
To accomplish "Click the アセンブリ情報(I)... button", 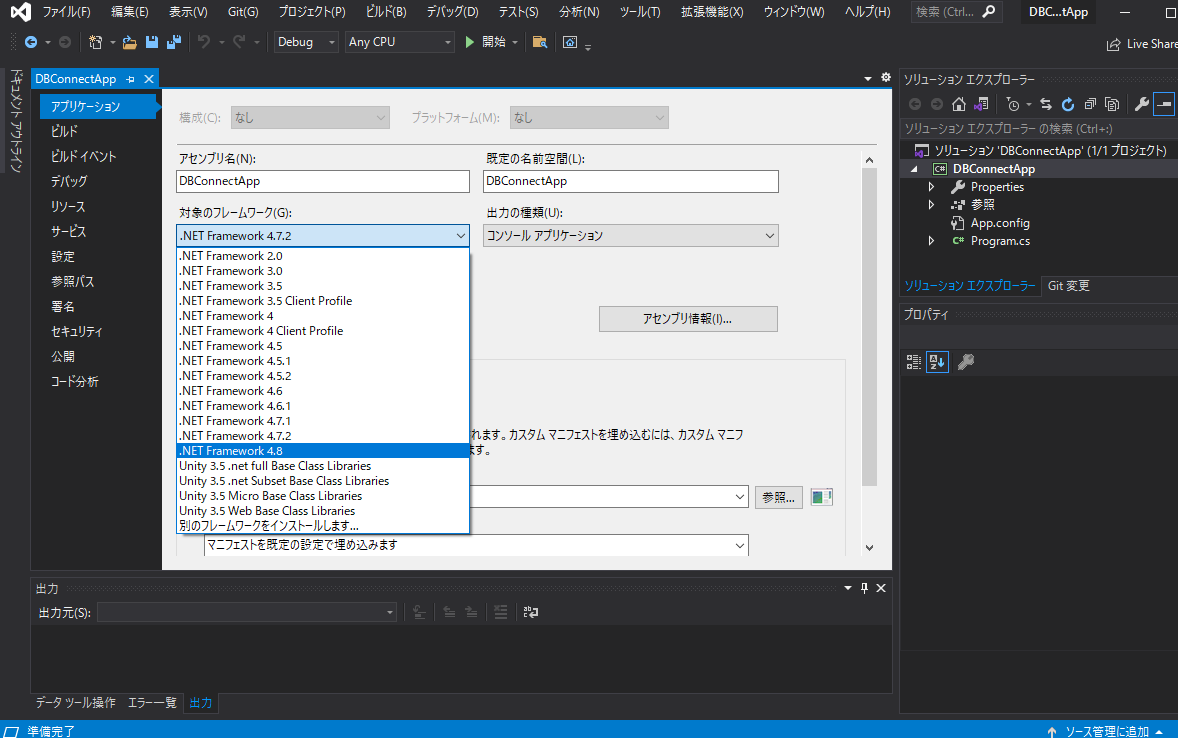I will click(688, 318).
